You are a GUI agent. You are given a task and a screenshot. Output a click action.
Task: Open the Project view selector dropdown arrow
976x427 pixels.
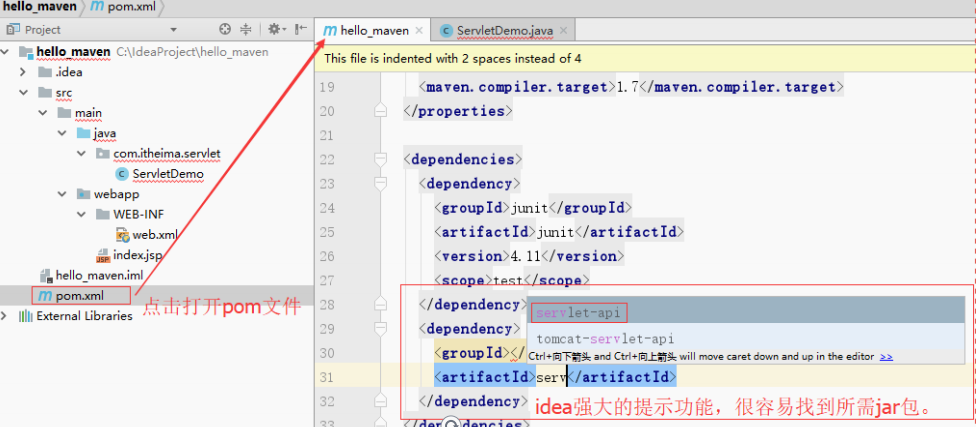(x=174, y=30)
